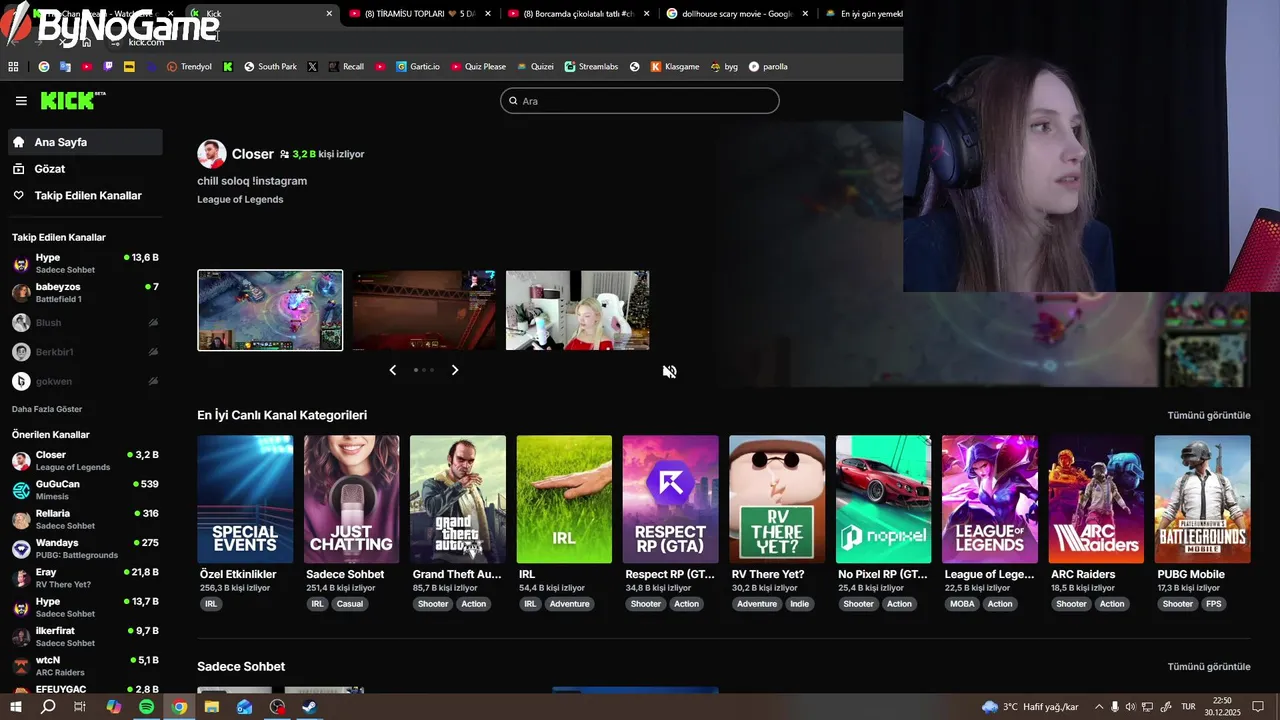Viewport: 1280px width, 720px height.
Task: Open the NoPixel category card
Action: coord(883,499)
